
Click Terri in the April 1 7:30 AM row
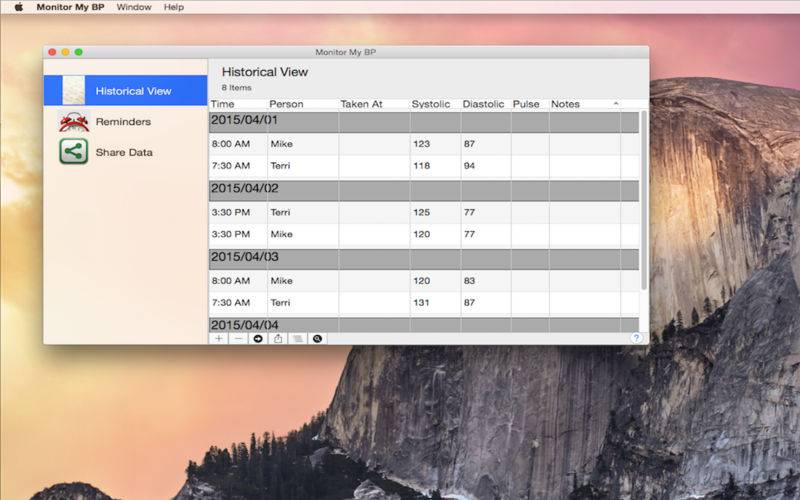[280, 166]
